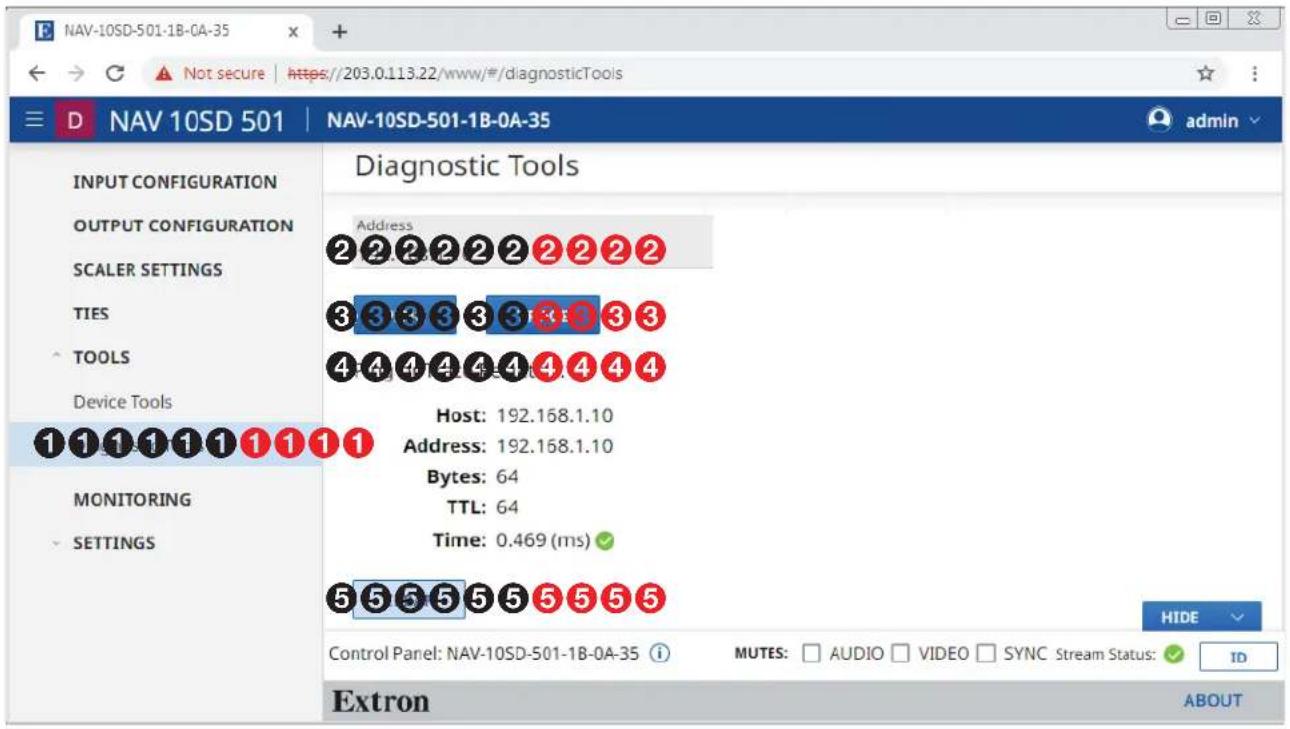This screenshot has height=729, width=1290.
Task: Go to SCALER SETTINGS
Action: (x=148, y=270)
